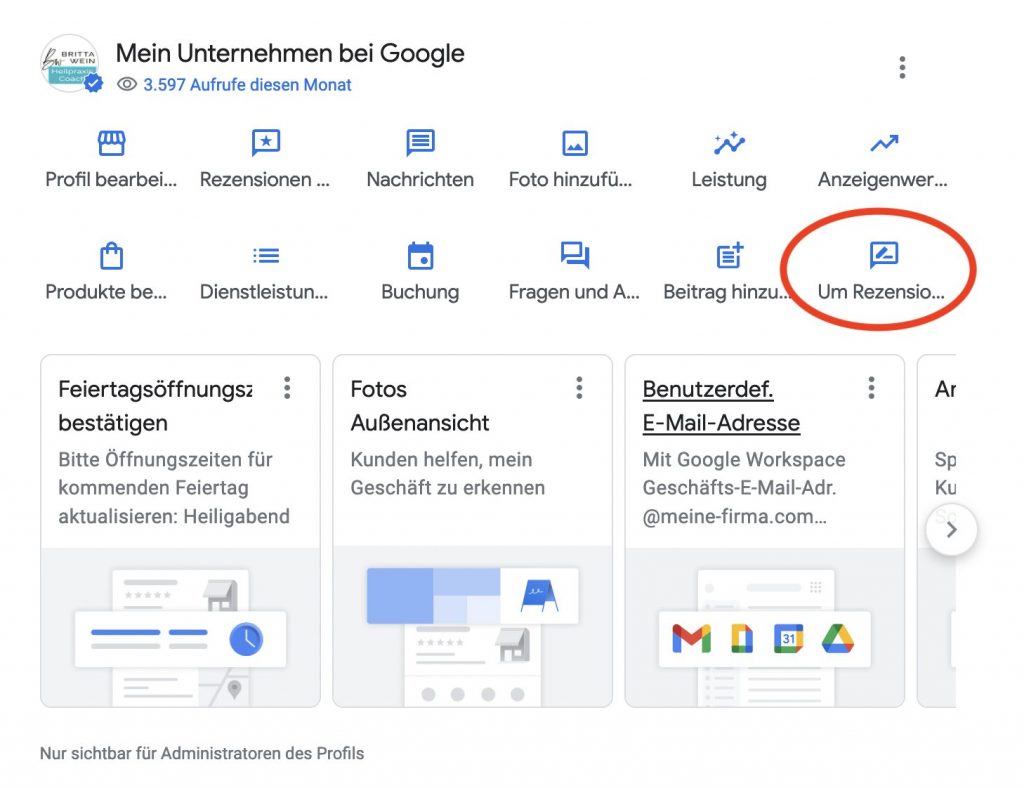Open Dienstleistungen list icon

[x=266, y=255]
